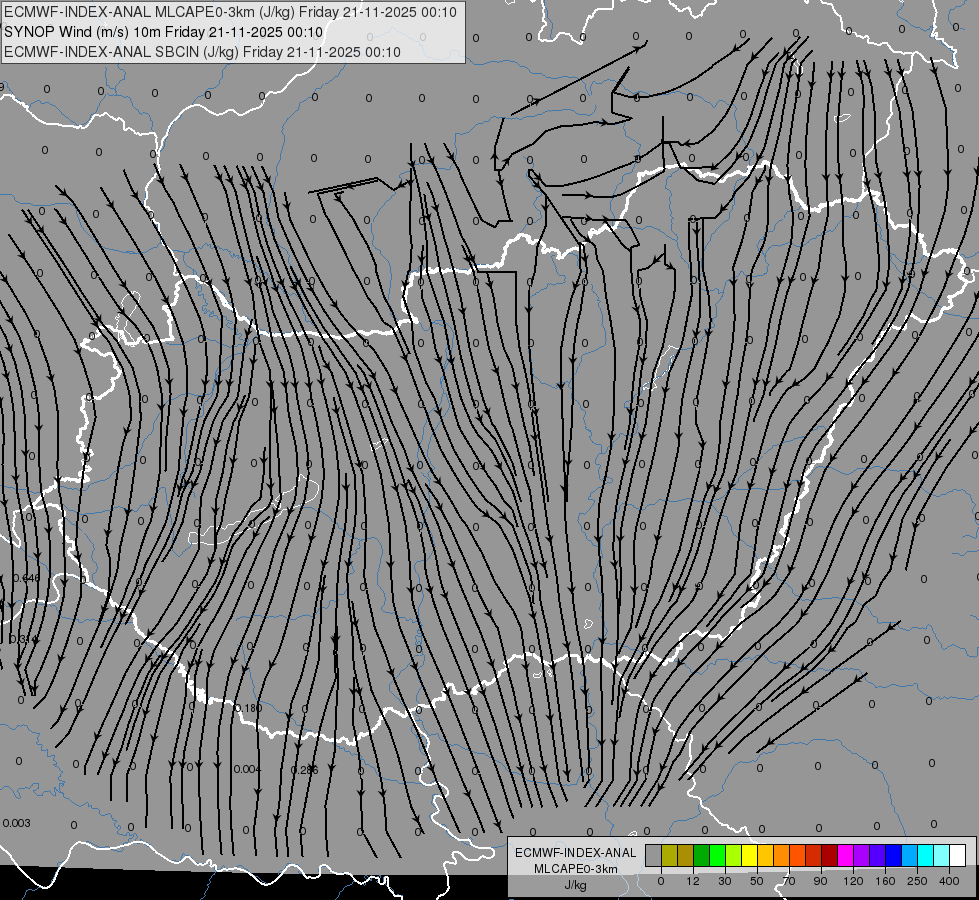Click the MLCAPE0-3km legend label
Viewport: 979px width, 900px height.
576,868
